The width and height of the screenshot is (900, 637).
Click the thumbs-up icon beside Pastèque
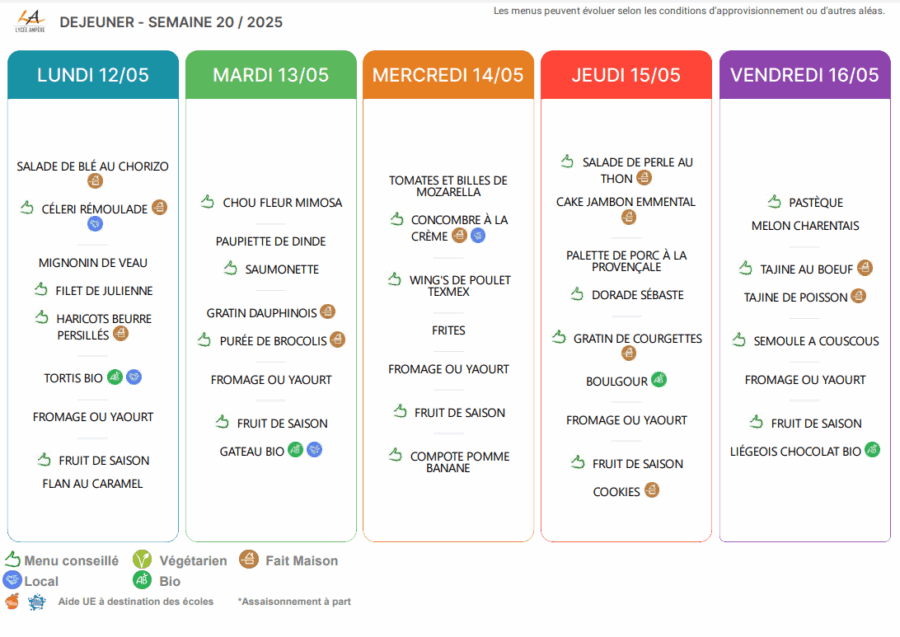tap(774, 201)
